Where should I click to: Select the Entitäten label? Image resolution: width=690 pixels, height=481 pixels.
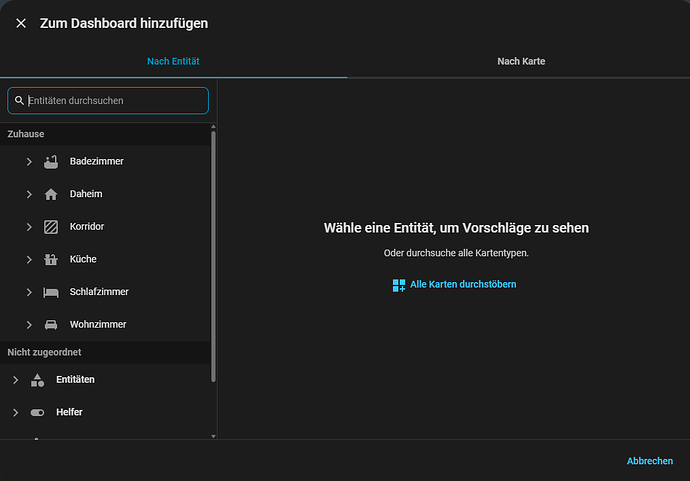75,379
